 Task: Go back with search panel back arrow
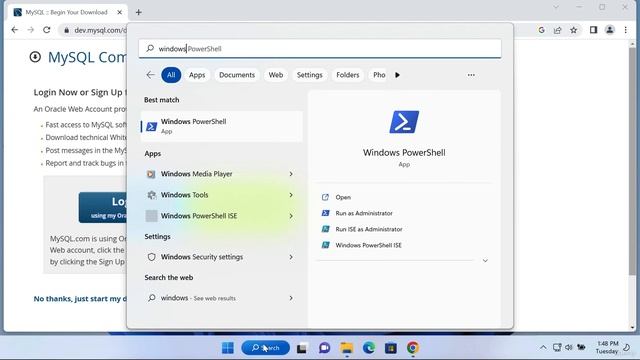tap(150, 75)
